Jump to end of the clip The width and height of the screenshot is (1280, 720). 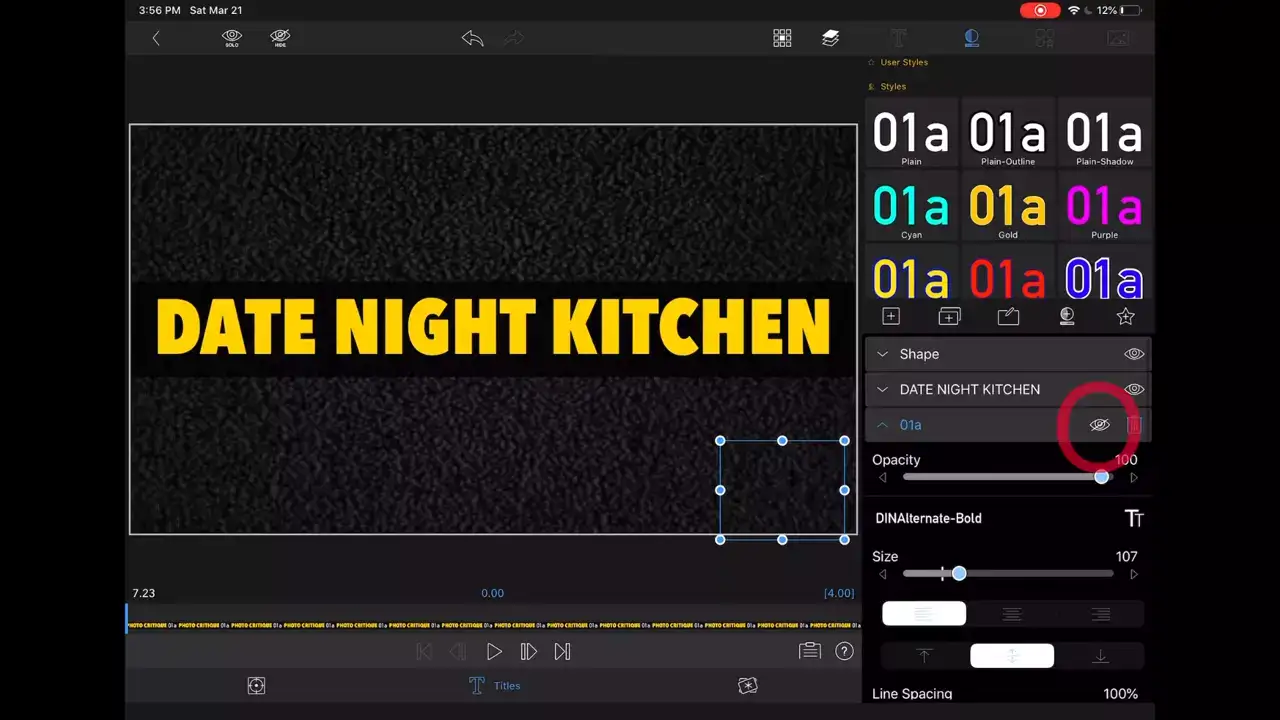point(562,652)
